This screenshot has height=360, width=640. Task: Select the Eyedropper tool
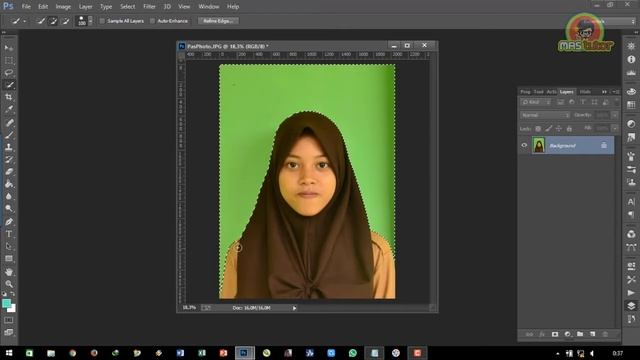[9, 109]
